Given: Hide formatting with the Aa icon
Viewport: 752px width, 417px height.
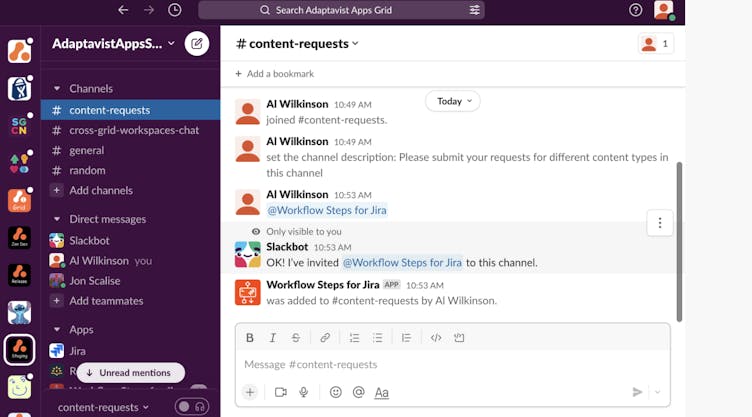Looking at the screenshot, I should (381, 393).
